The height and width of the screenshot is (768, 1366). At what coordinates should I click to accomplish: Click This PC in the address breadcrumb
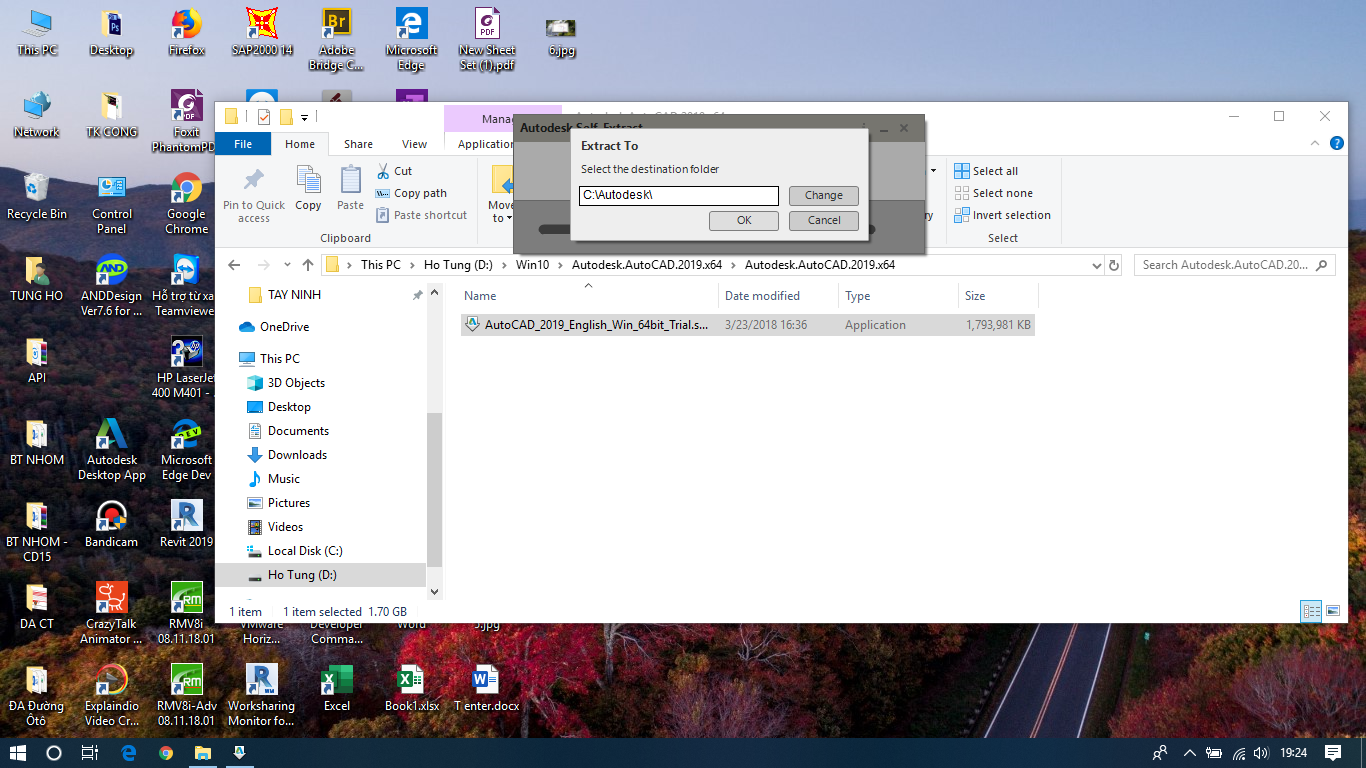coord(380,265)
